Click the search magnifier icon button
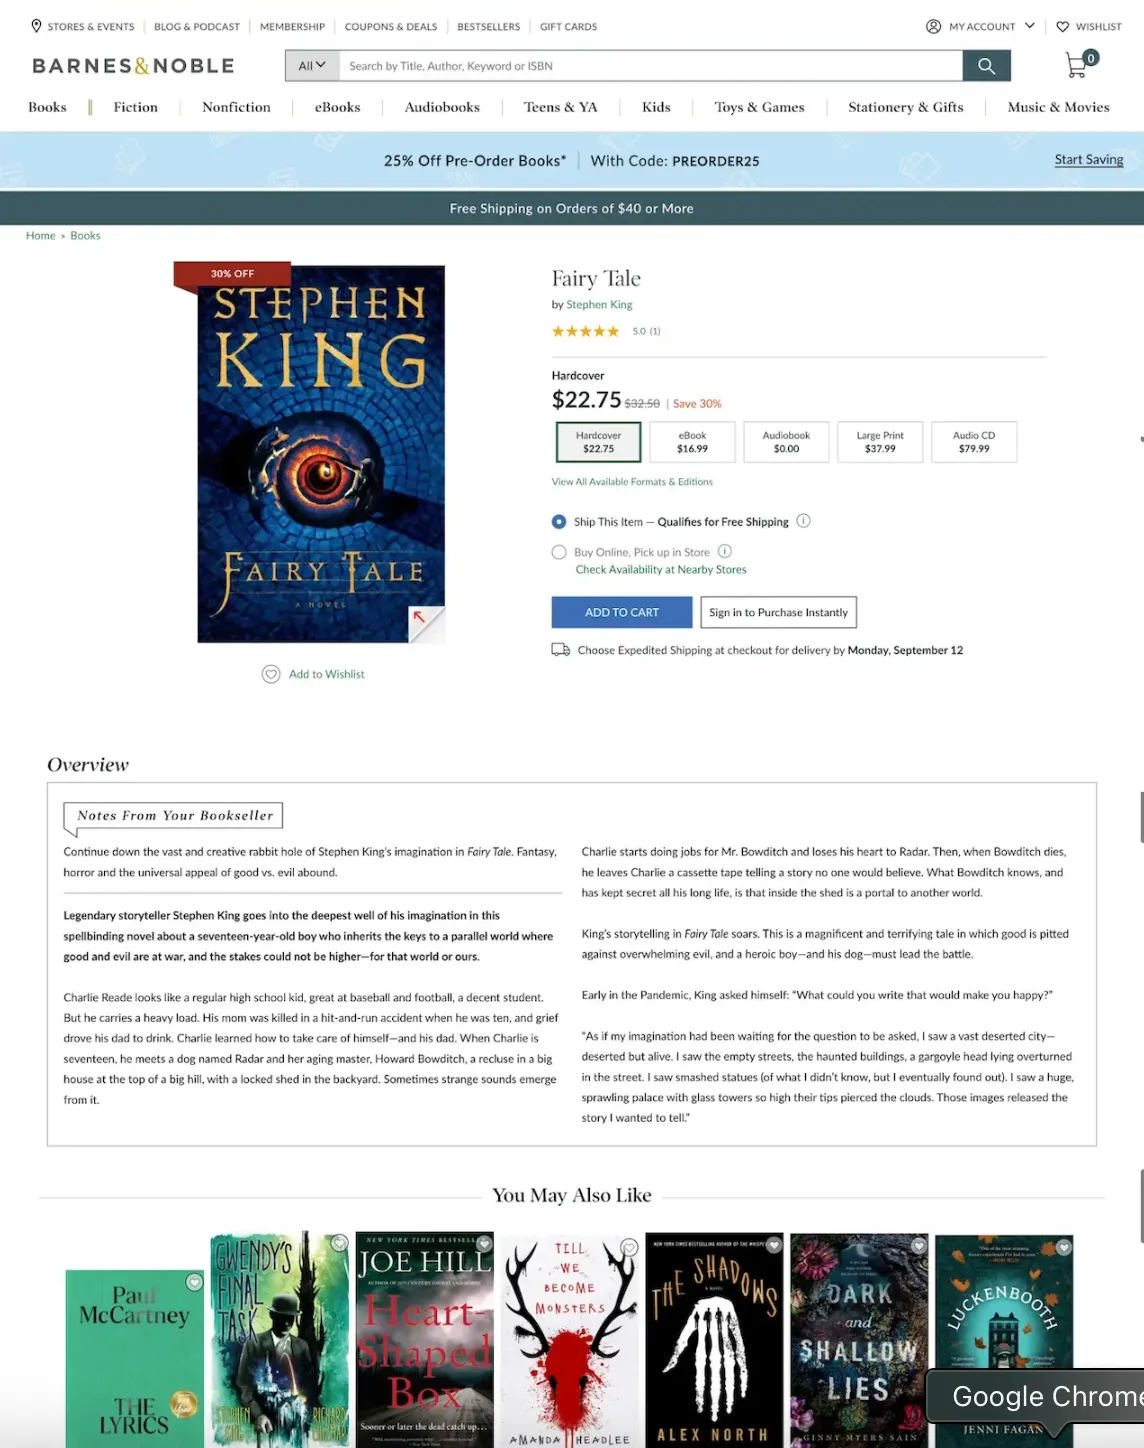Viewport: 1144px width, 1448px height. (x=986, y=66)
